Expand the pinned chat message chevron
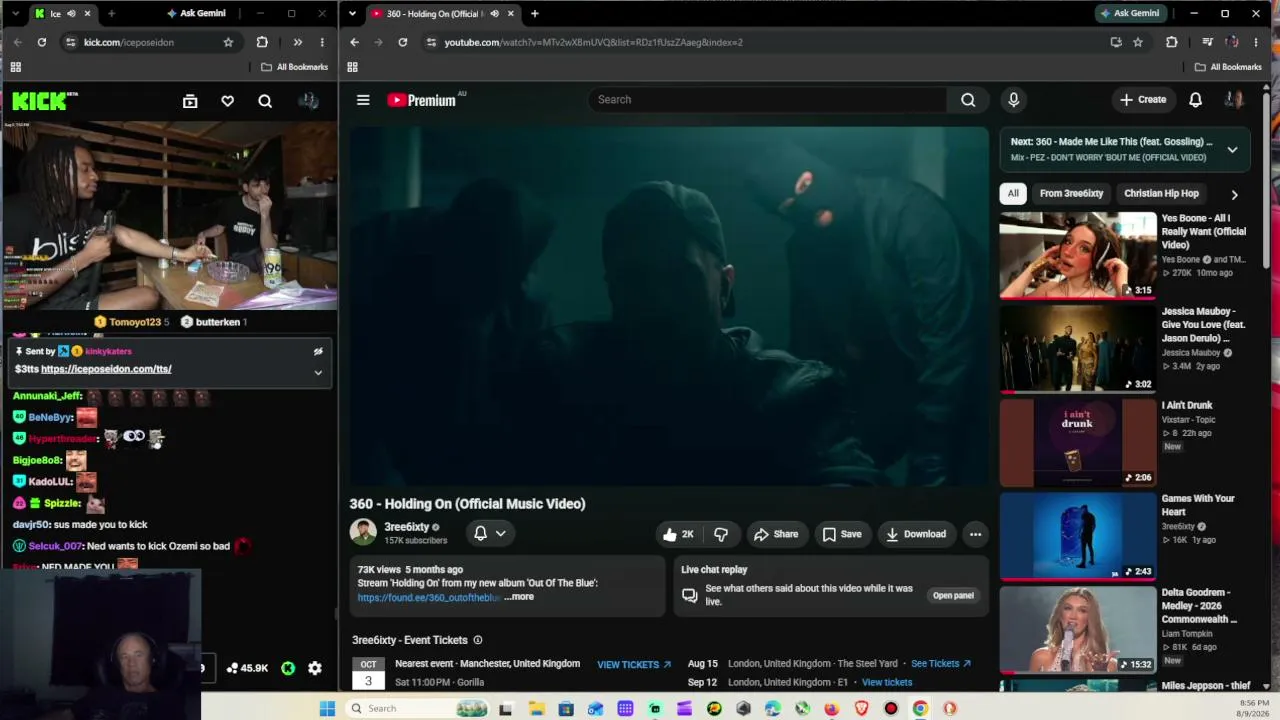Image resolution: width=1280 pixels, height=720 pixels. 318,372
